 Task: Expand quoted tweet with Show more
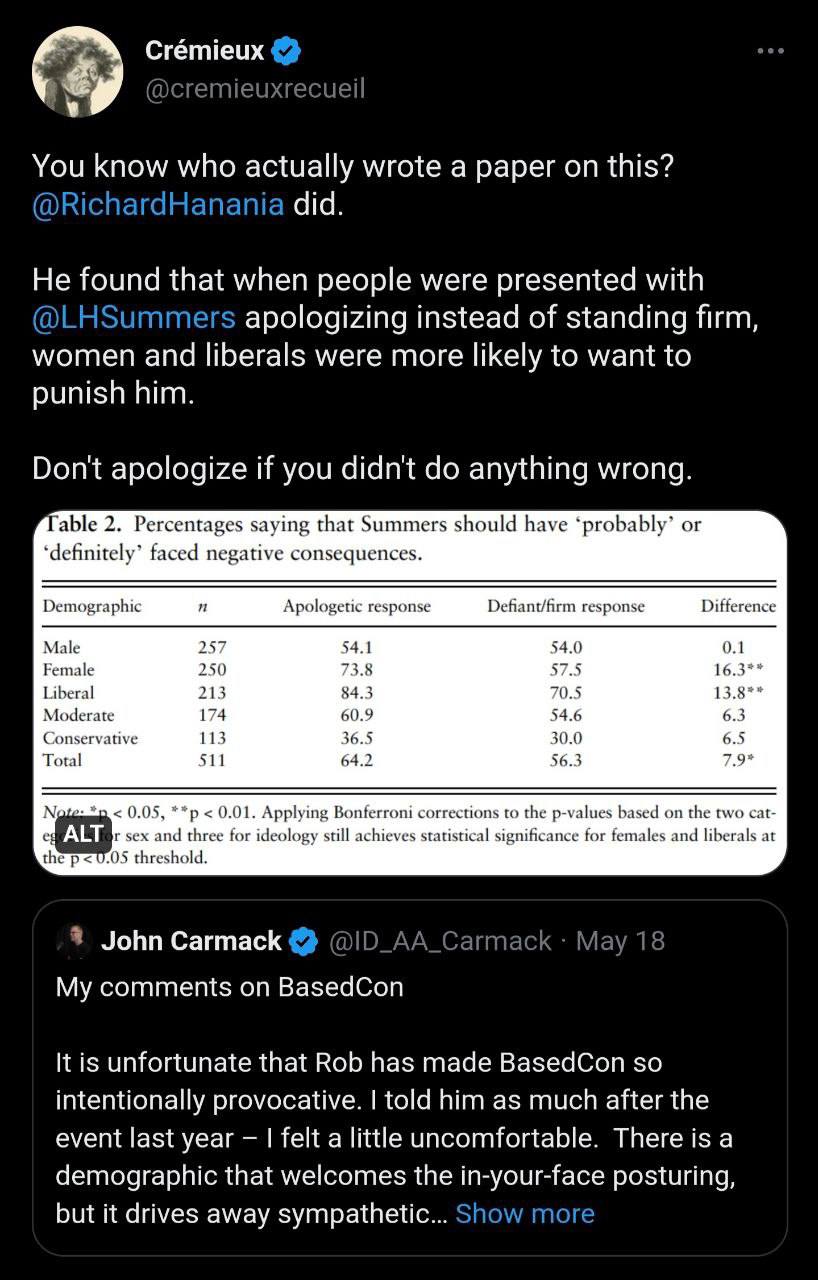point(524,1213)
